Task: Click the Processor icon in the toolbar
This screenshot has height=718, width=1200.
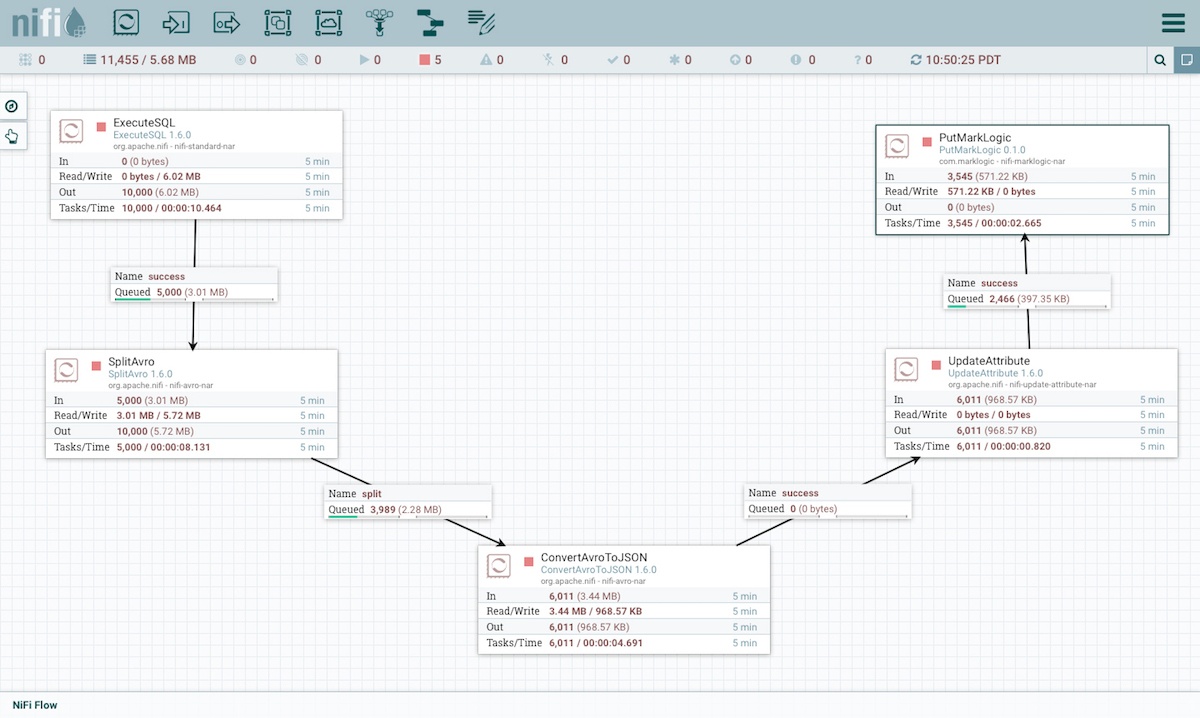Action: (x=126, y=22)
